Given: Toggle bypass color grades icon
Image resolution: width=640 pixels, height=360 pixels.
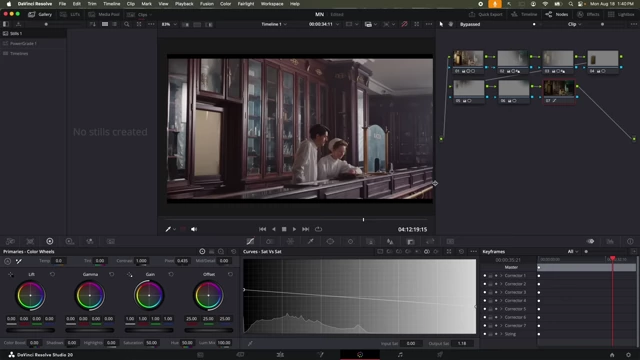Looking at the screenshot, I should point(404,24).
